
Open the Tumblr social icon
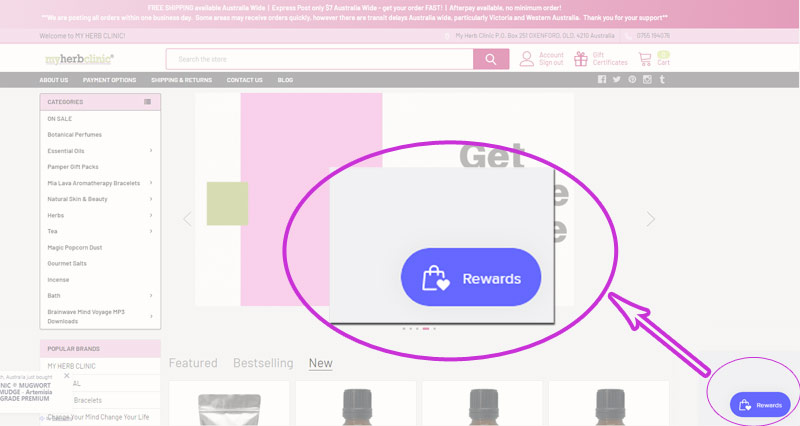(662, 80)
